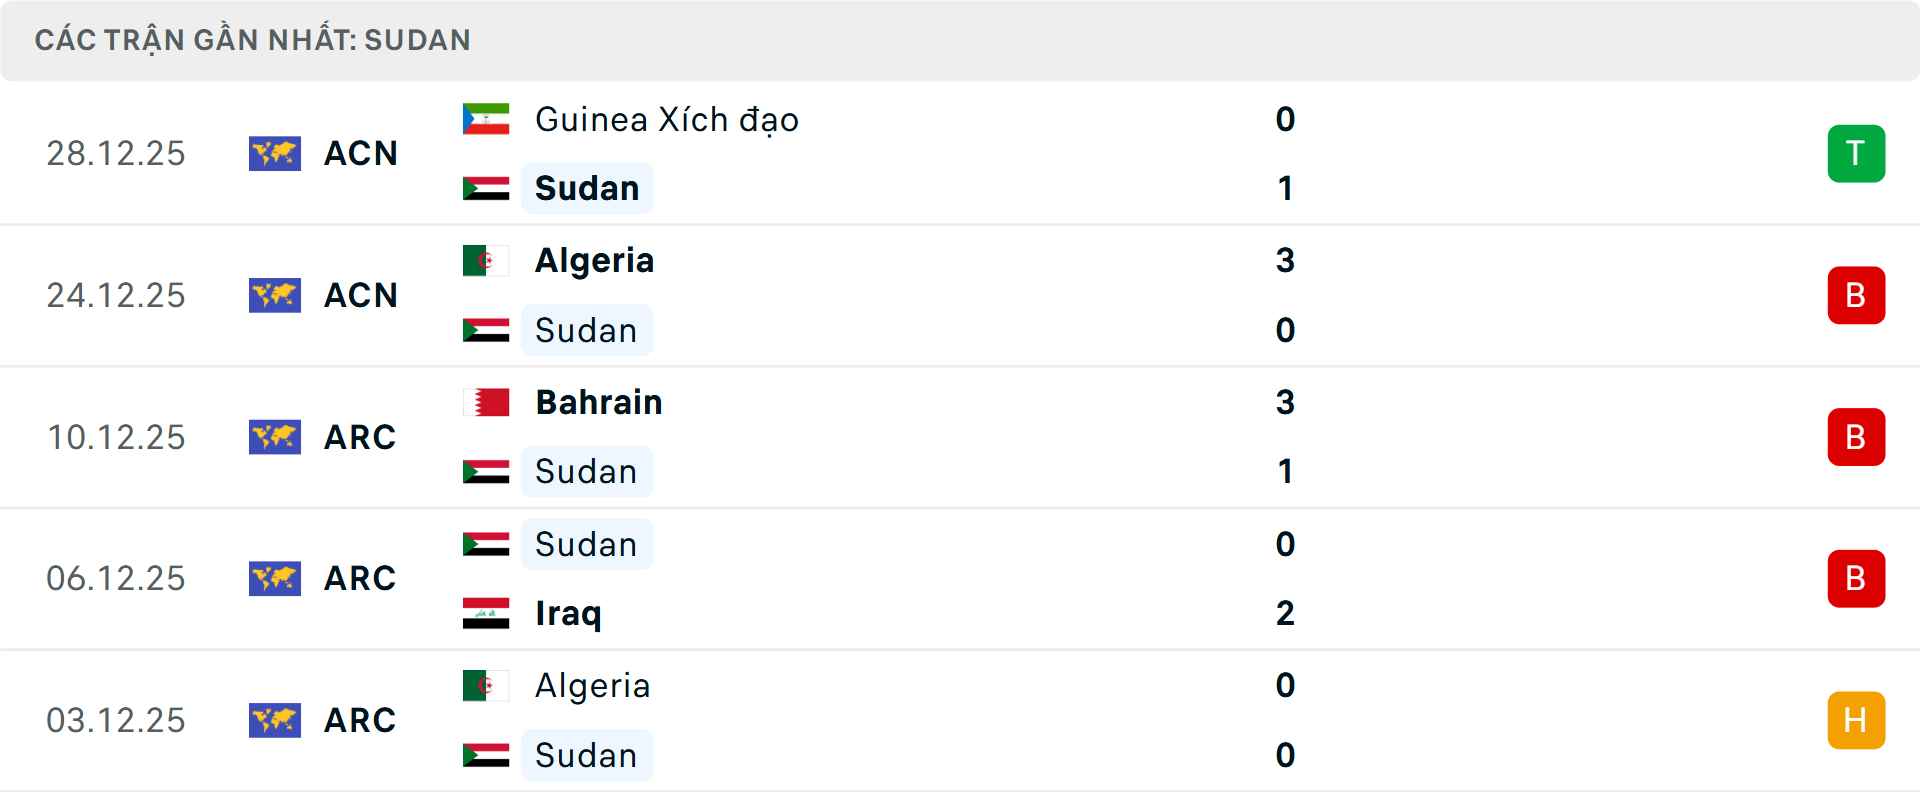Click the red B badge next to the Bahrain match
The height and width of the screenshot is (792, 1920).
1856,437
